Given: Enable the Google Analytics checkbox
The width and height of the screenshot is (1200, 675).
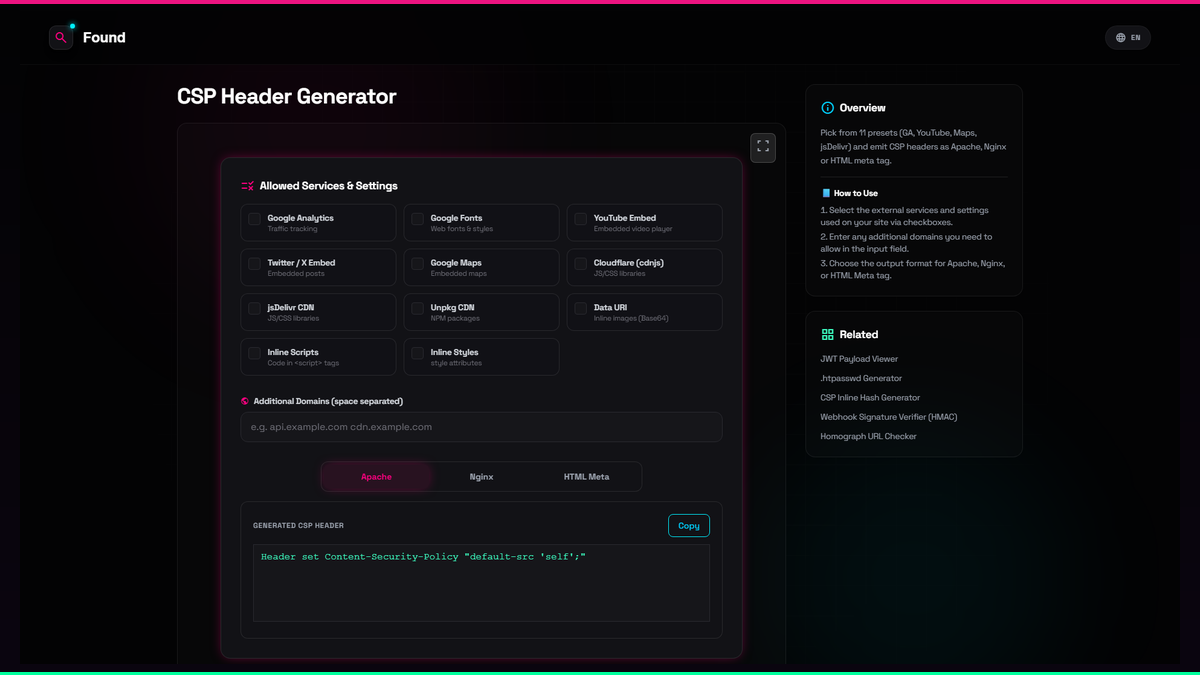Looking at the screenshot, I should (255, 219).
